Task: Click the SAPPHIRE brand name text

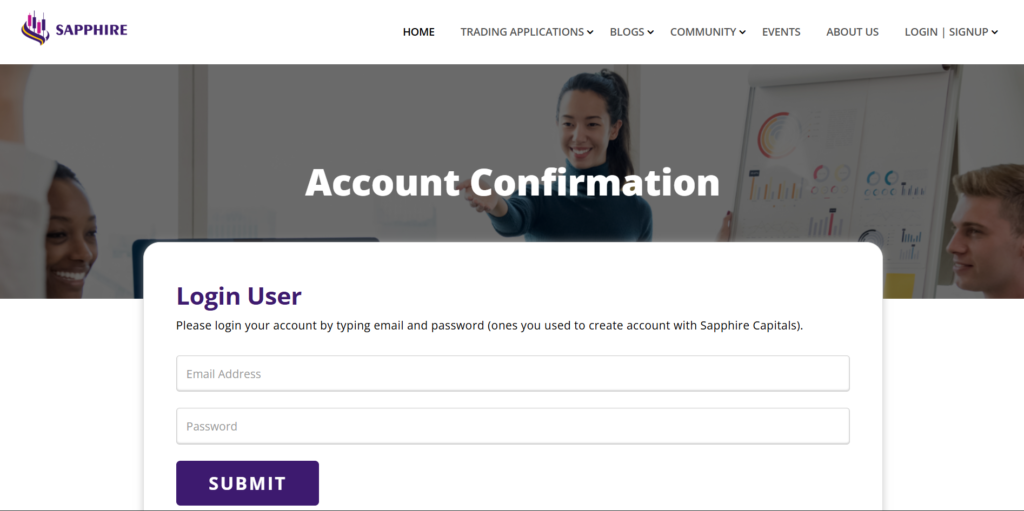Action: (x=91, y=30)
